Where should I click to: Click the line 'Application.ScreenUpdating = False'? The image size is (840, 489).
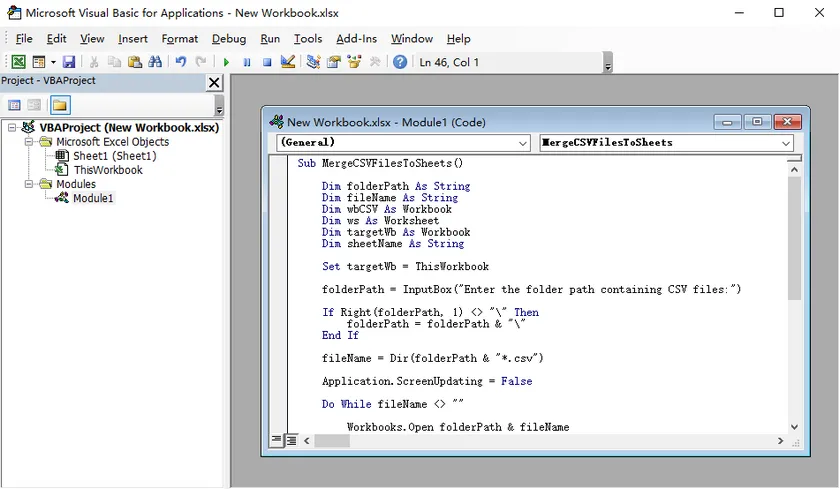(427, 381)
